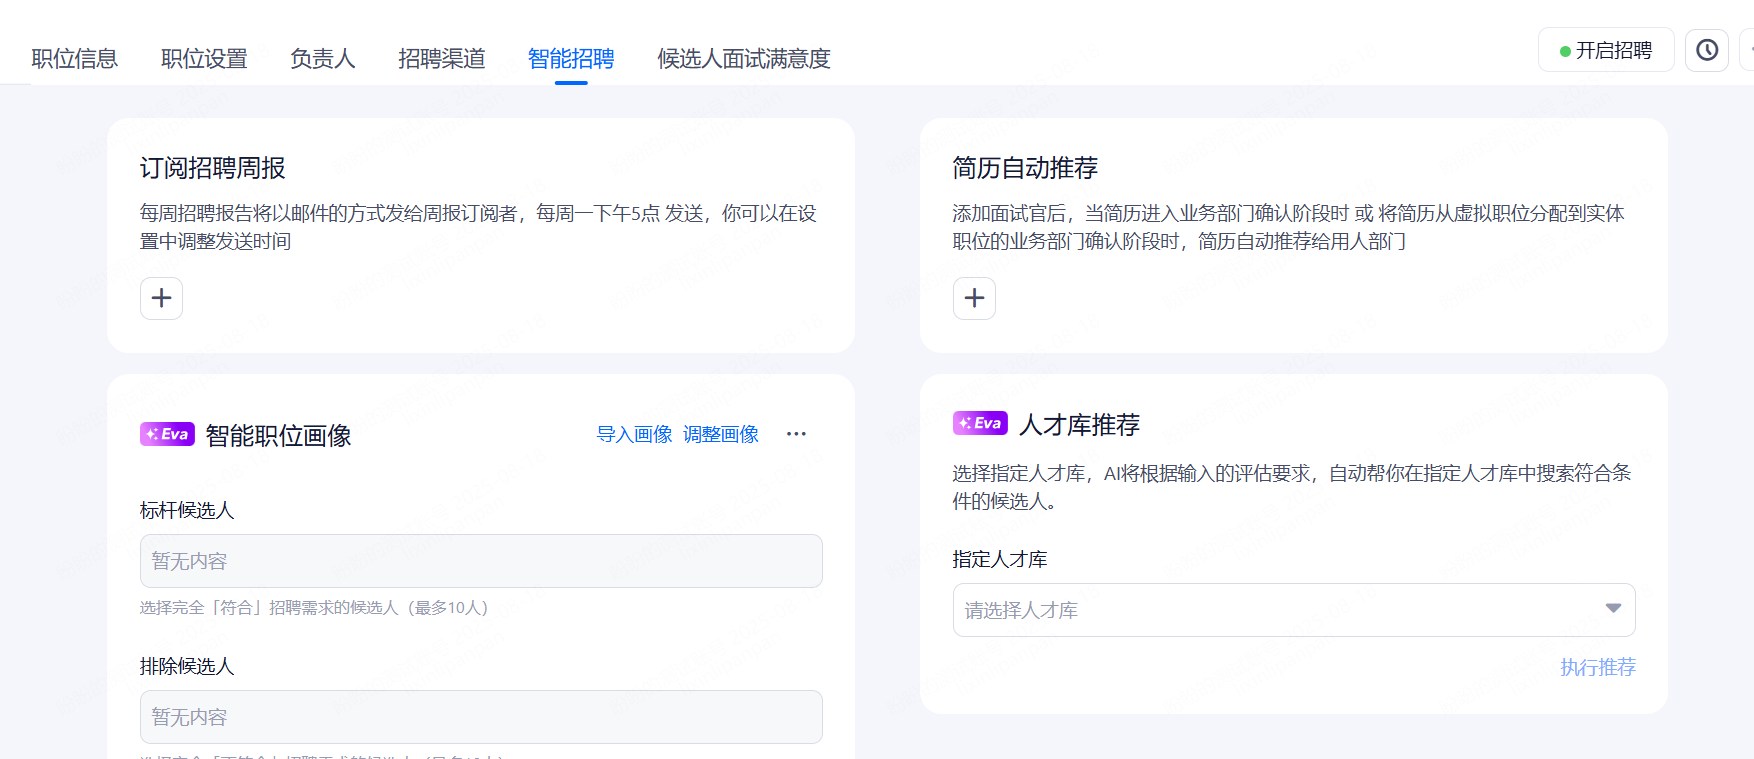This screenshot has height=759, width=1754.
Task: Click the 标杆候选人 input field
Action: coord(481,561)
